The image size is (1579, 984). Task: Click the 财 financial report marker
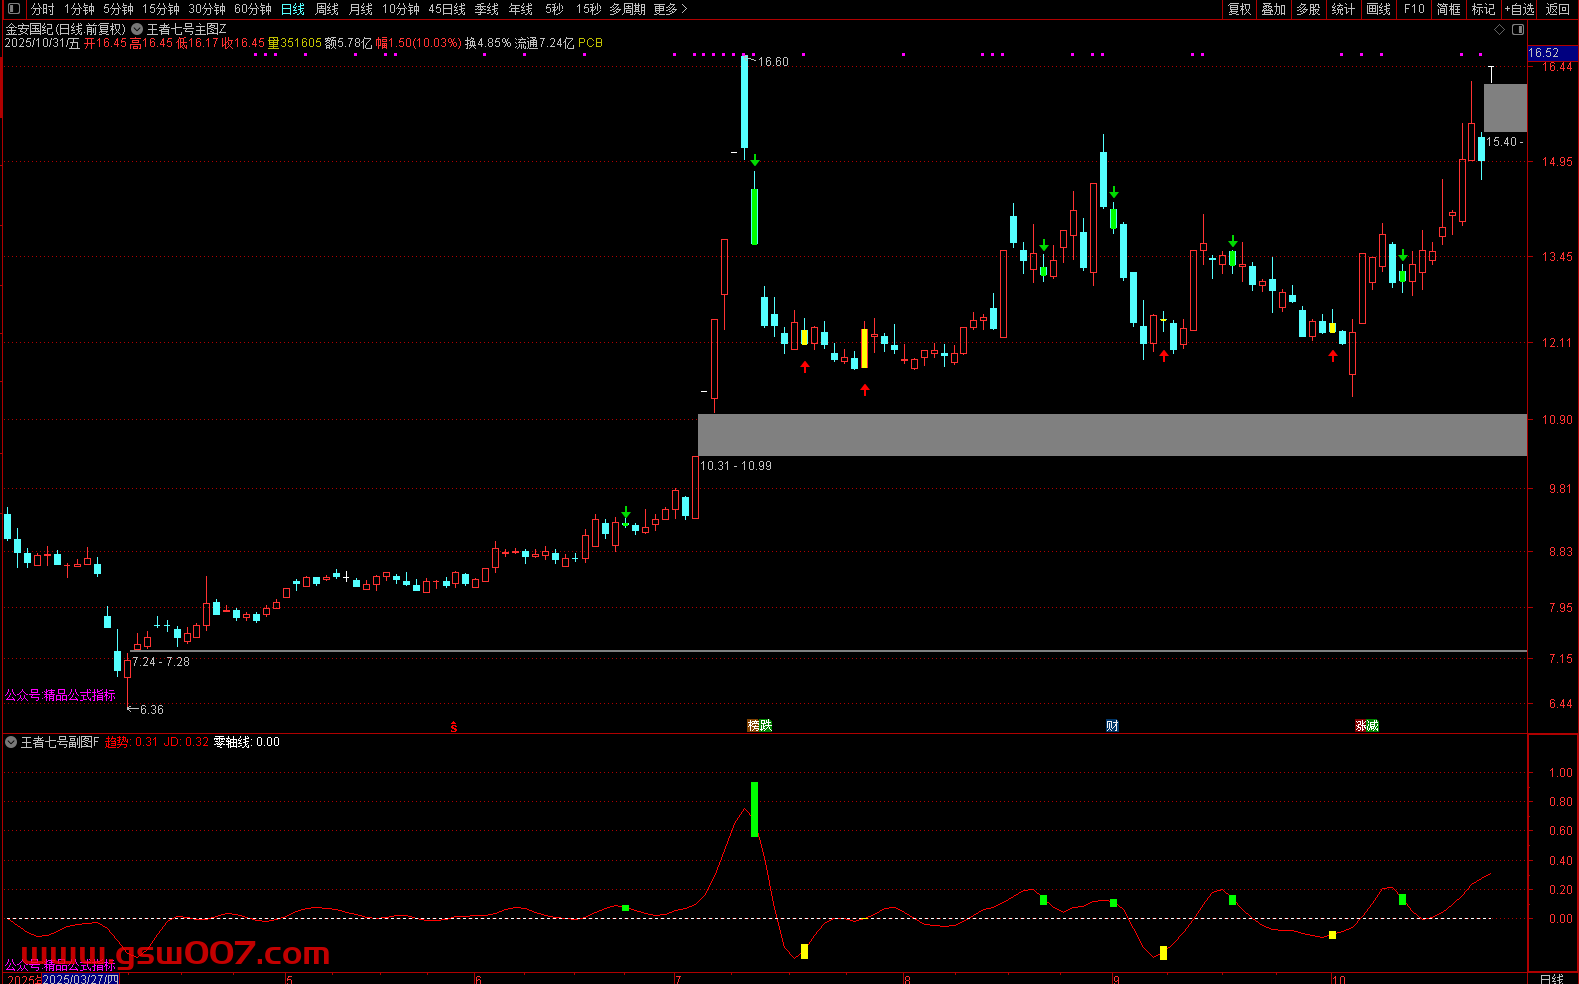[1112, 726]
